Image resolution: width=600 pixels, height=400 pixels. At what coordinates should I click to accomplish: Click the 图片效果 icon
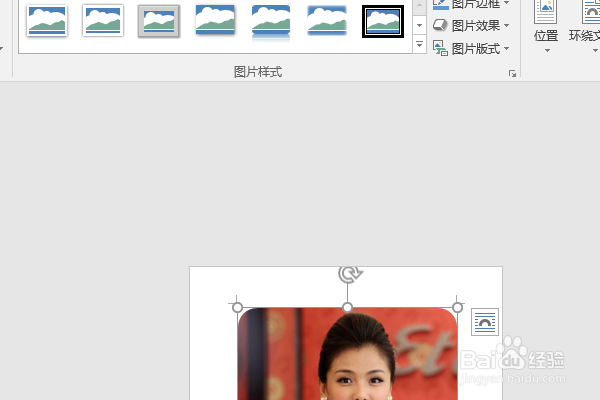click(440, 26)
